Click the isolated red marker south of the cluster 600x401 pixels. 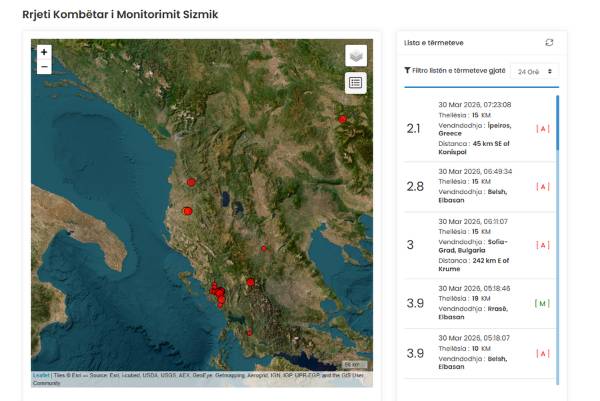click(x=250, y=332)
